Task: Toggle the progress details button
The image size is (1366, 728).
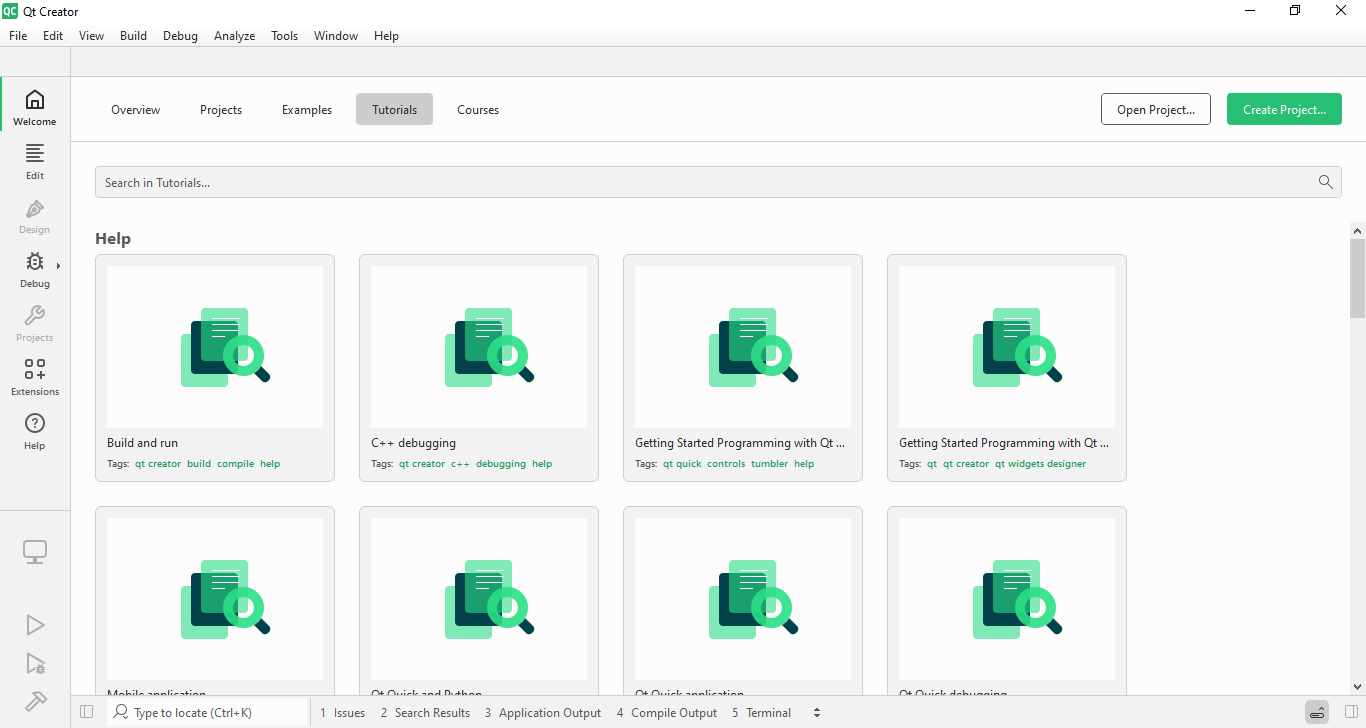Action: tap(1317, 712)
